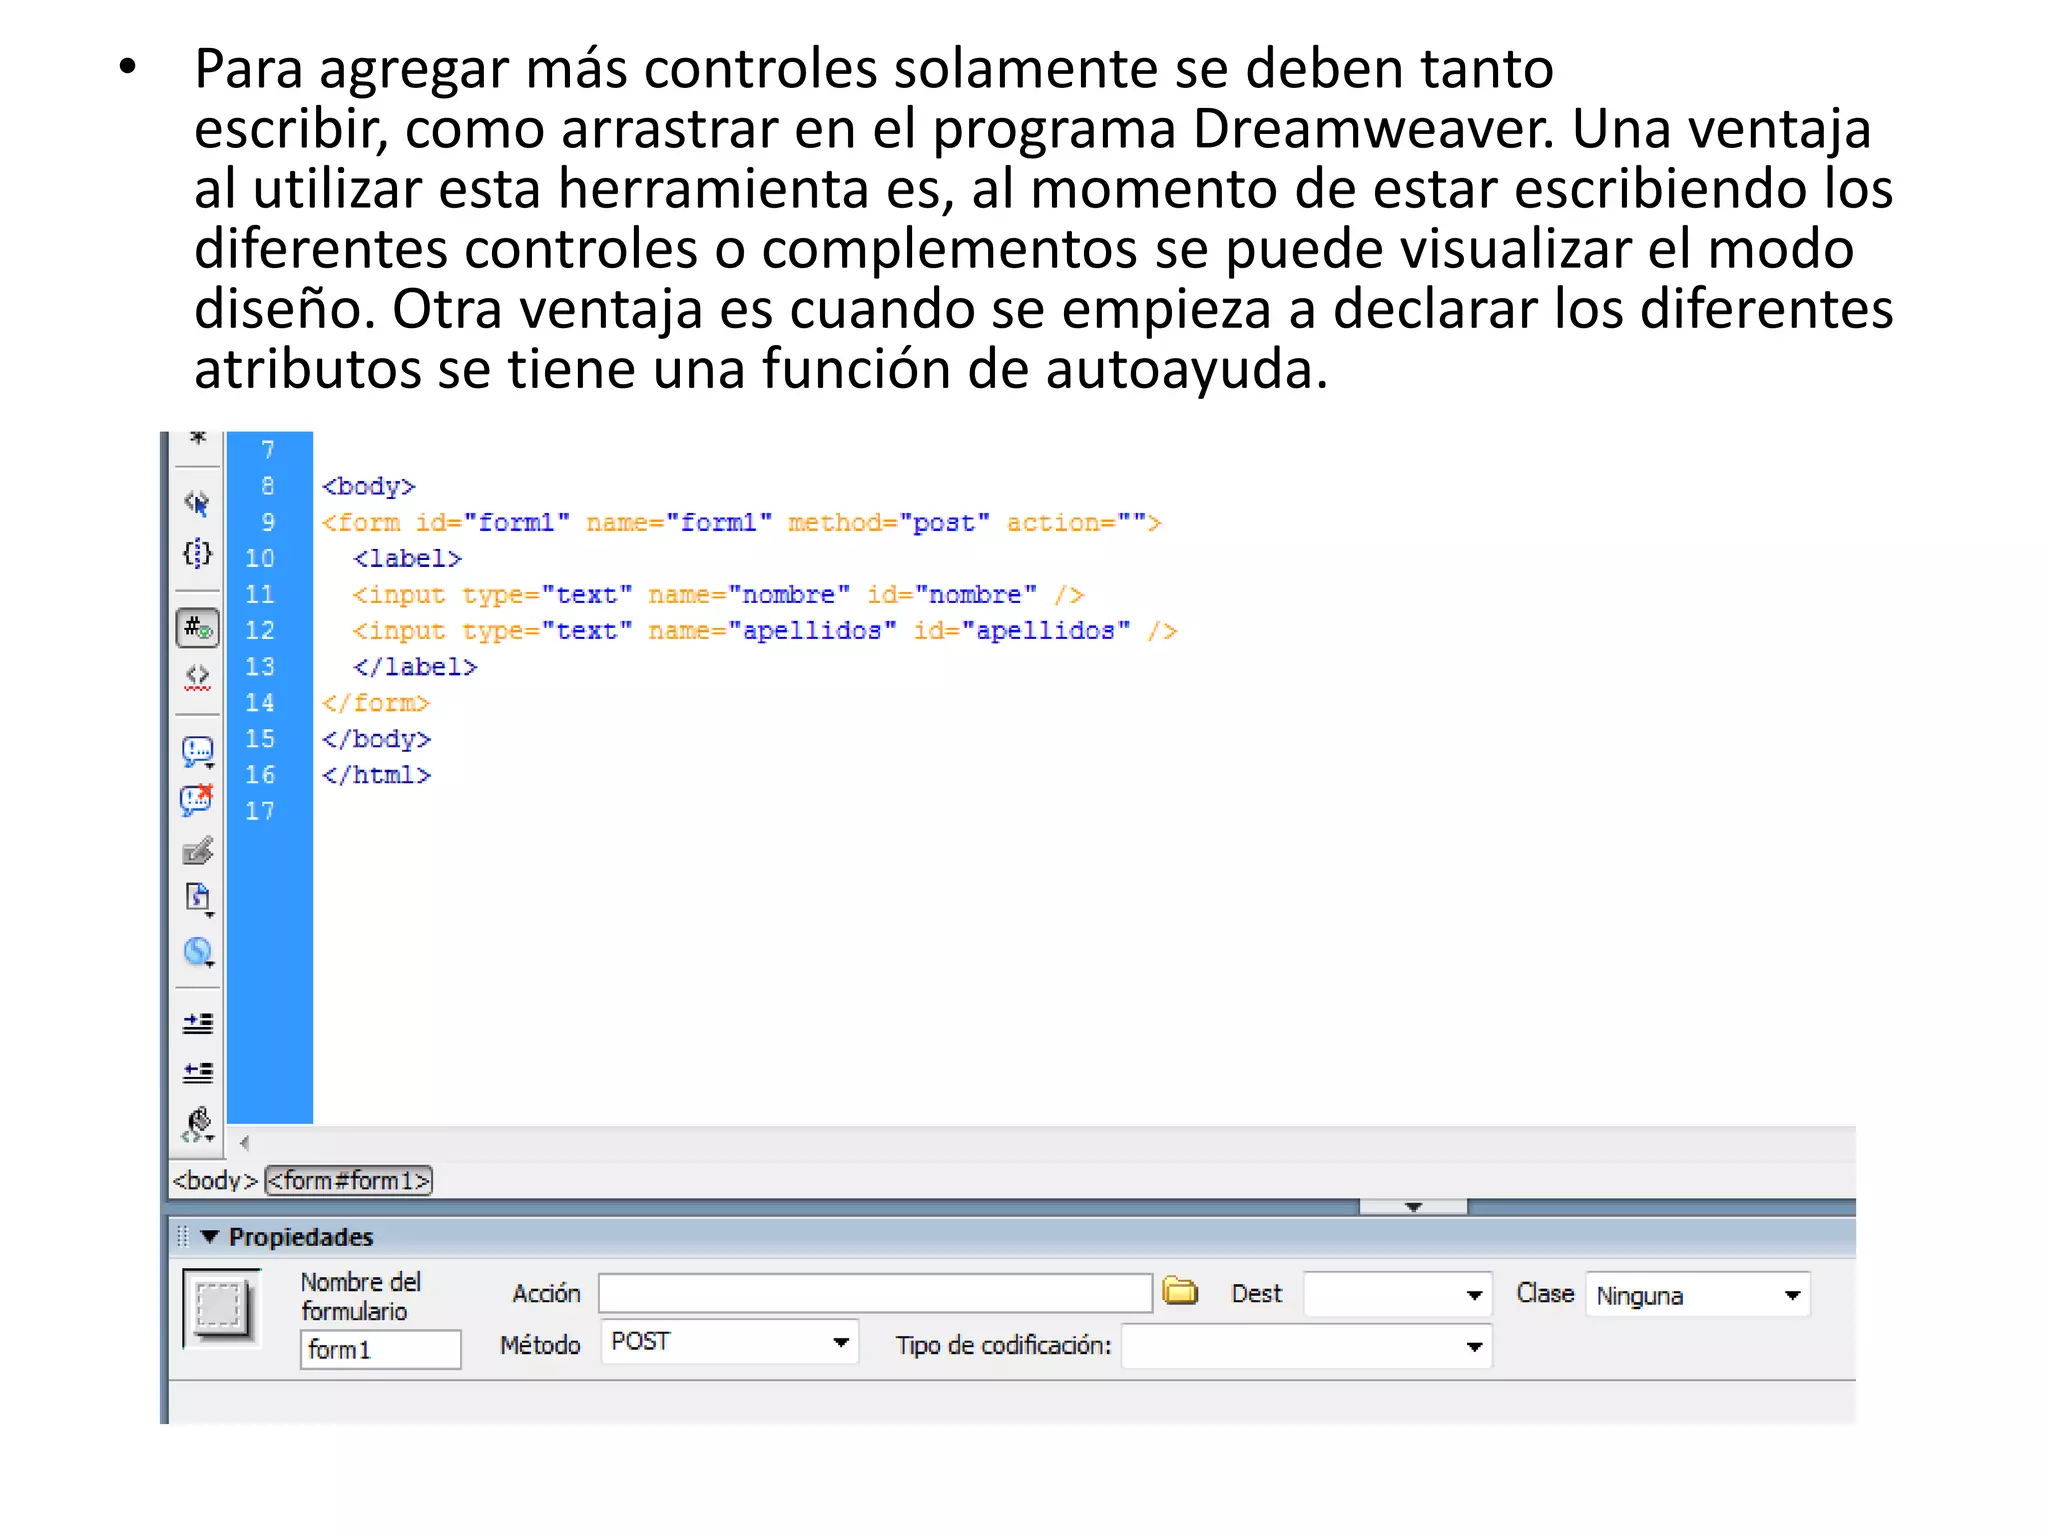Viewport: 2048px width, 1536px height.
Task: Click the asterisk icon atop code toolbar
Action: (198, 437)
